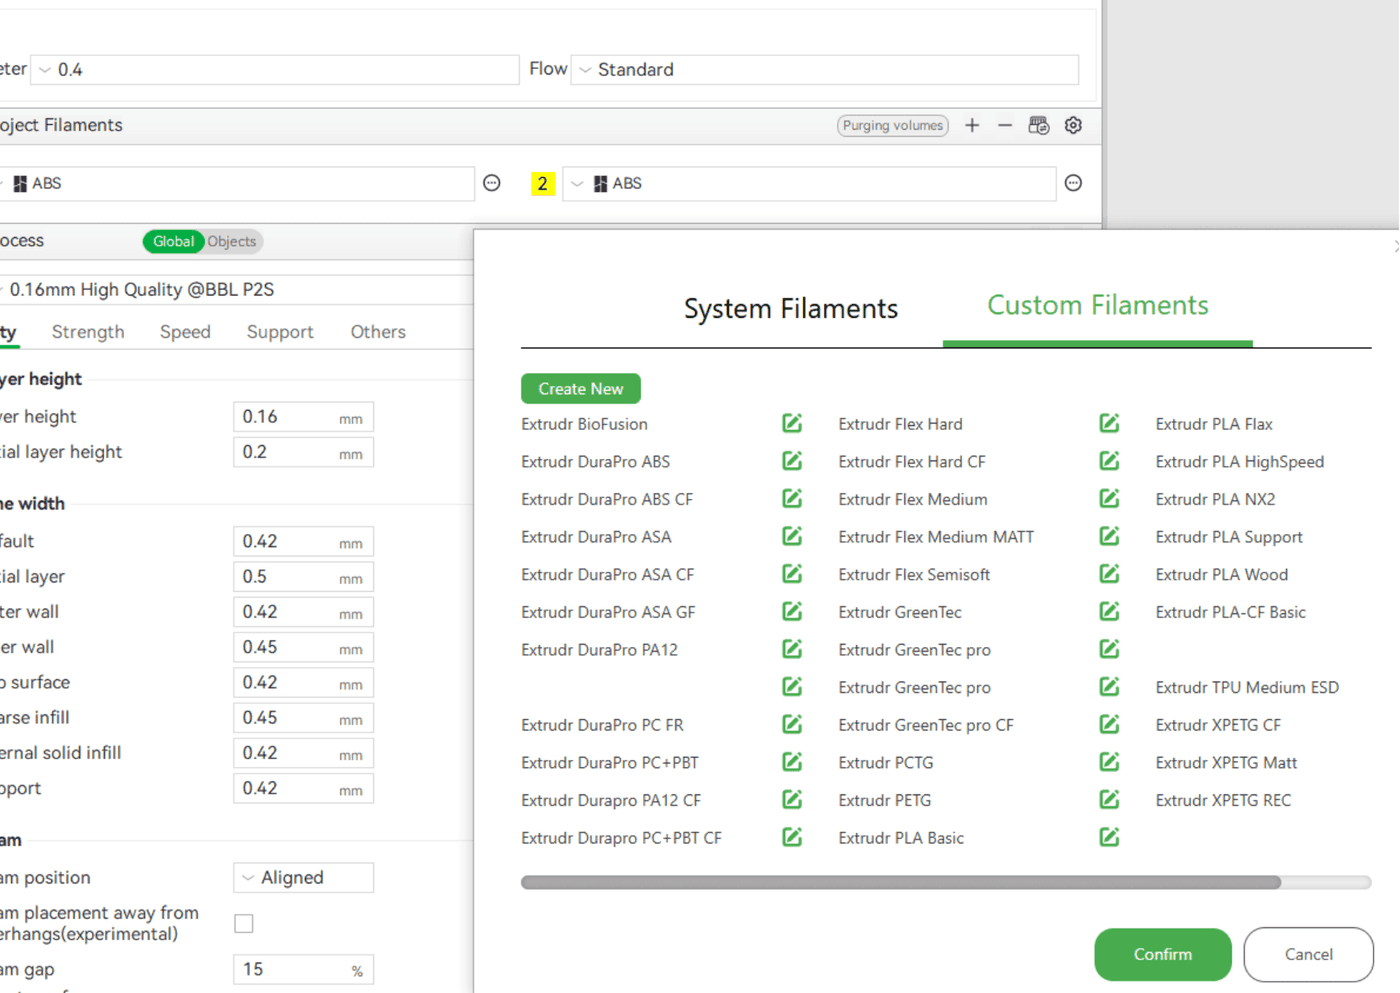
Task: Edit the Extrudr GreenTec pro CF filament
Action: tap(1109, 724)
